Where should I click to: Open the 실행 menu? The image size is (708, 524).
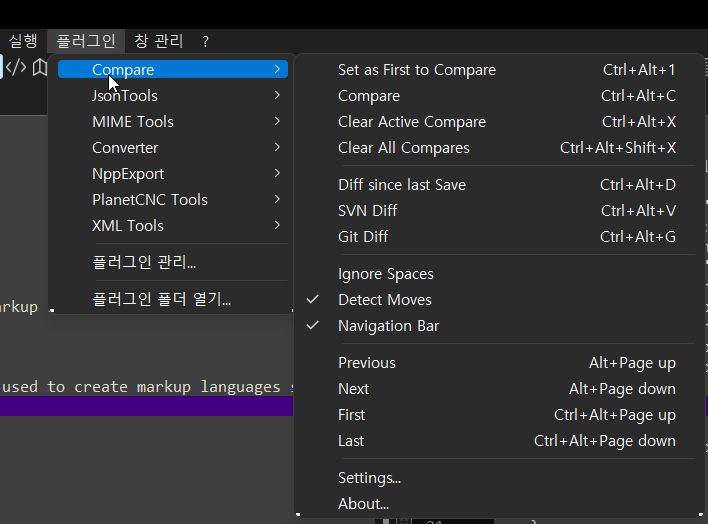pos(23,41)
